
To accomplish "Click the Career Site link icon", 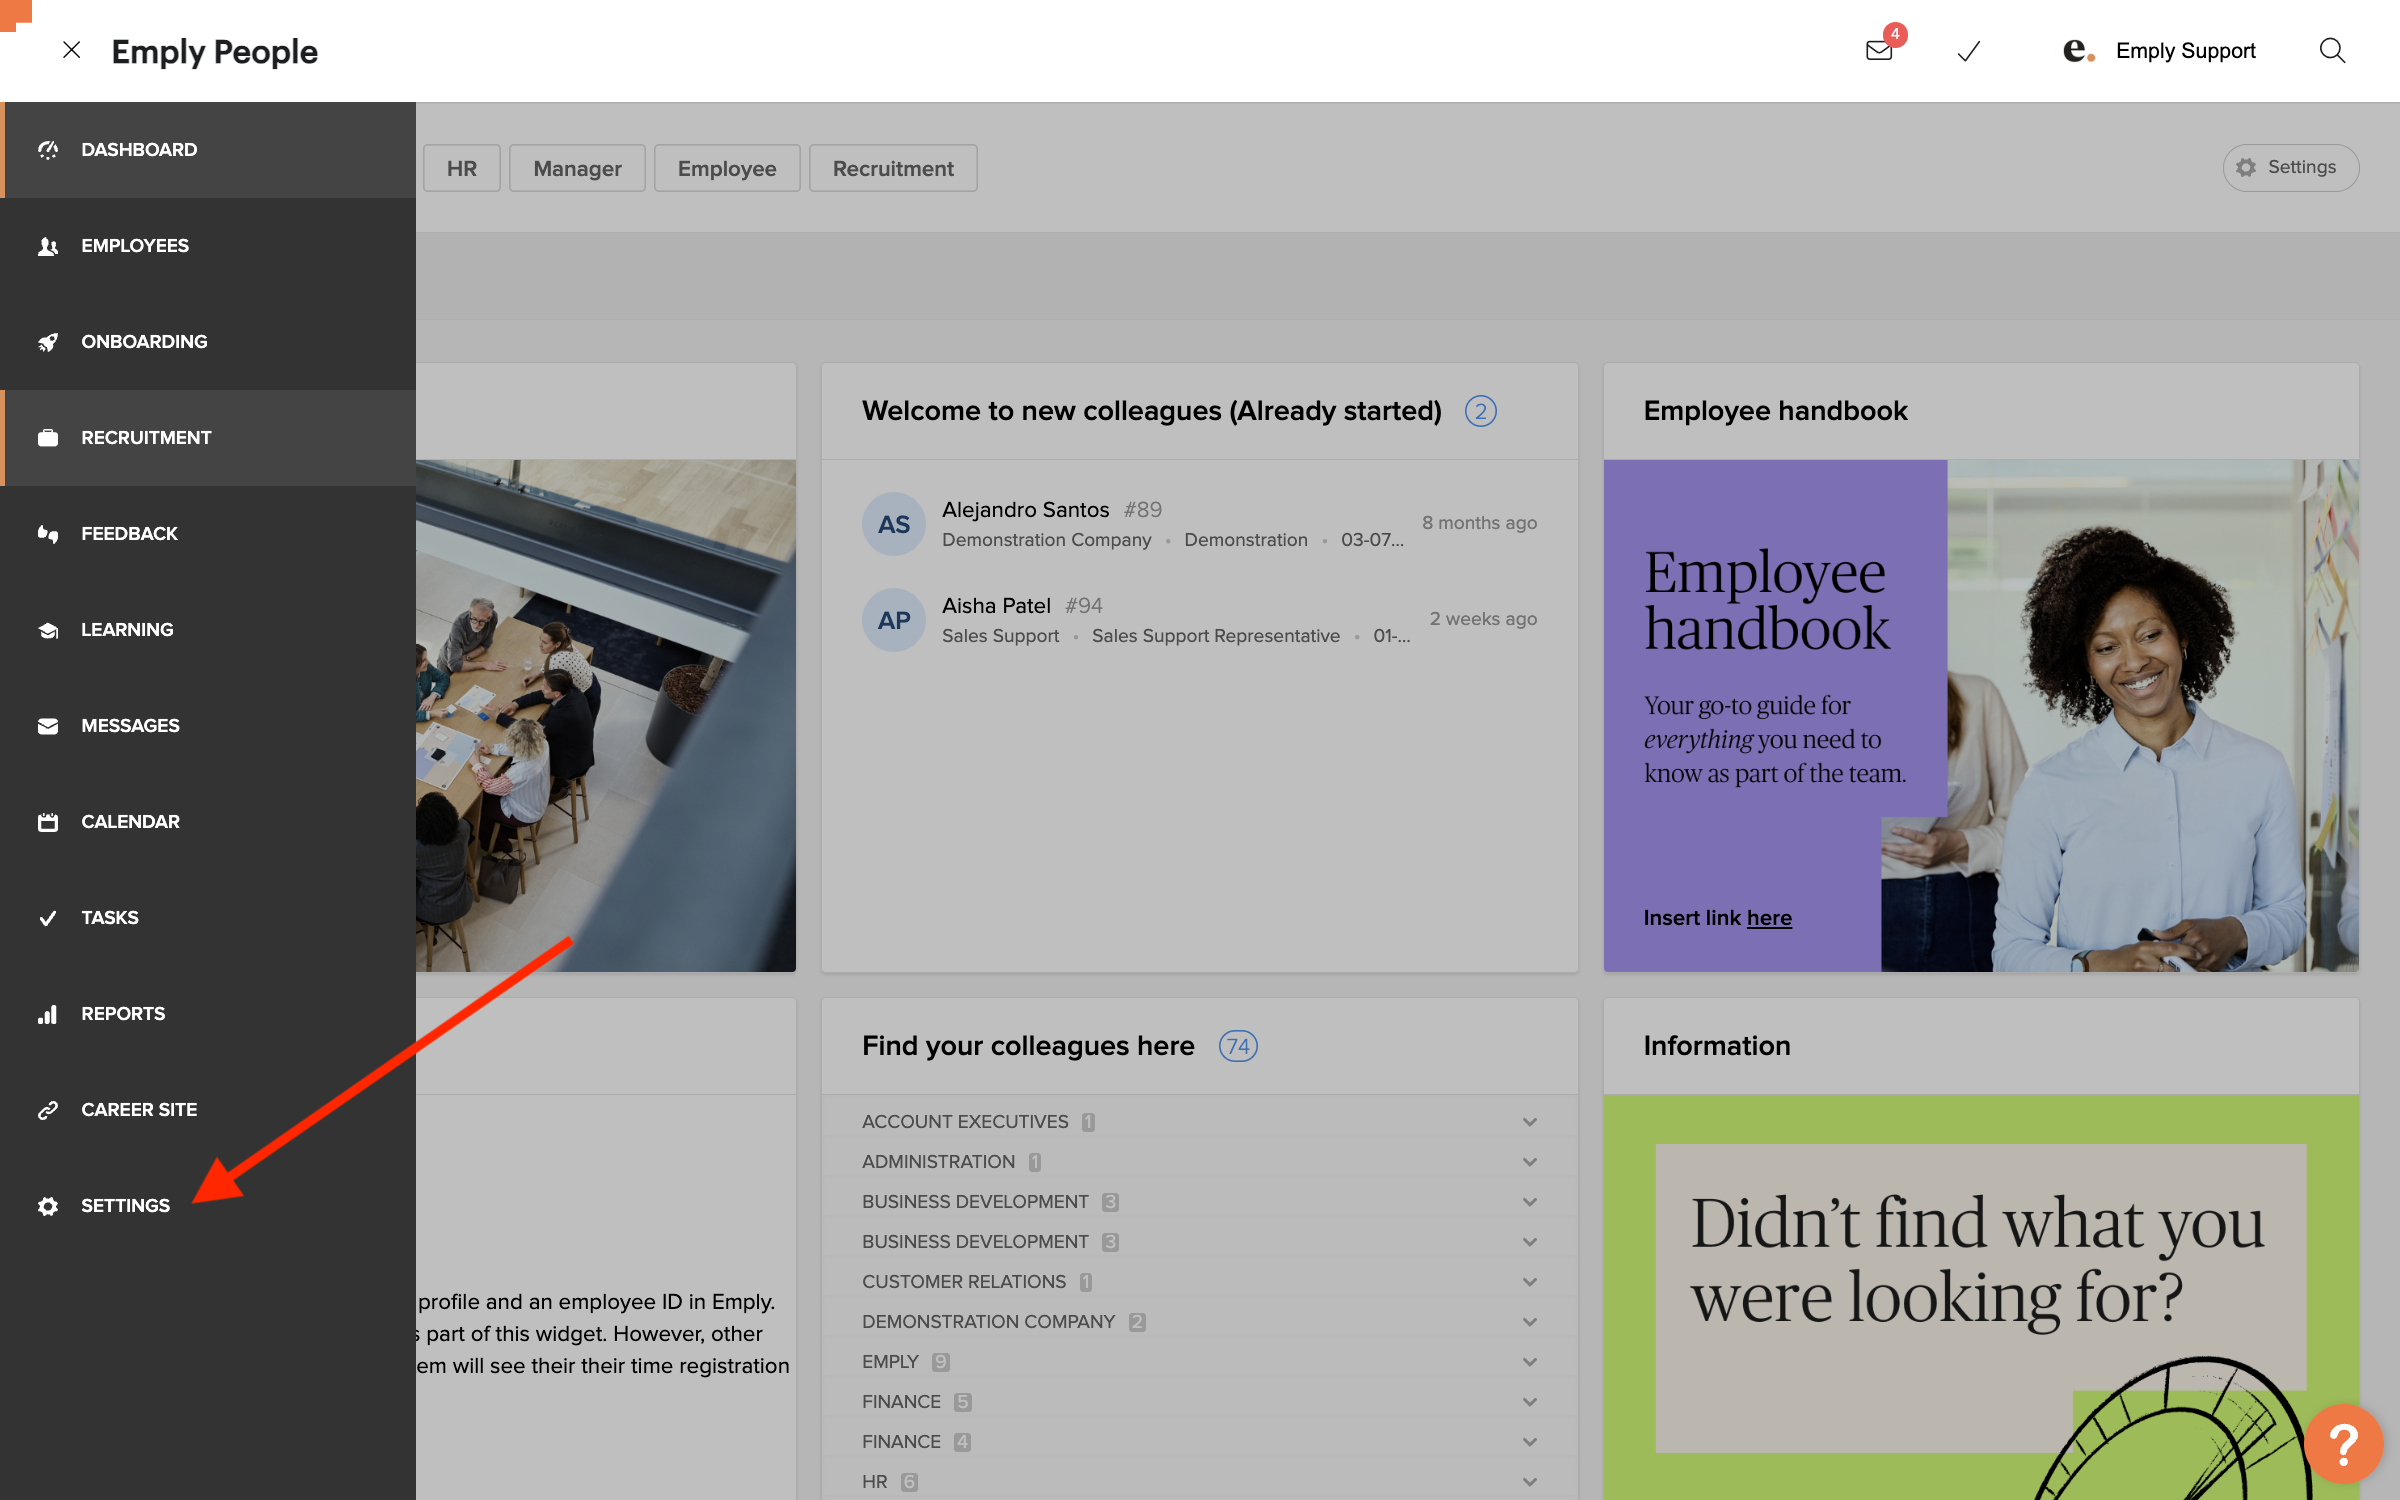I will click(x=48, y=1110).
